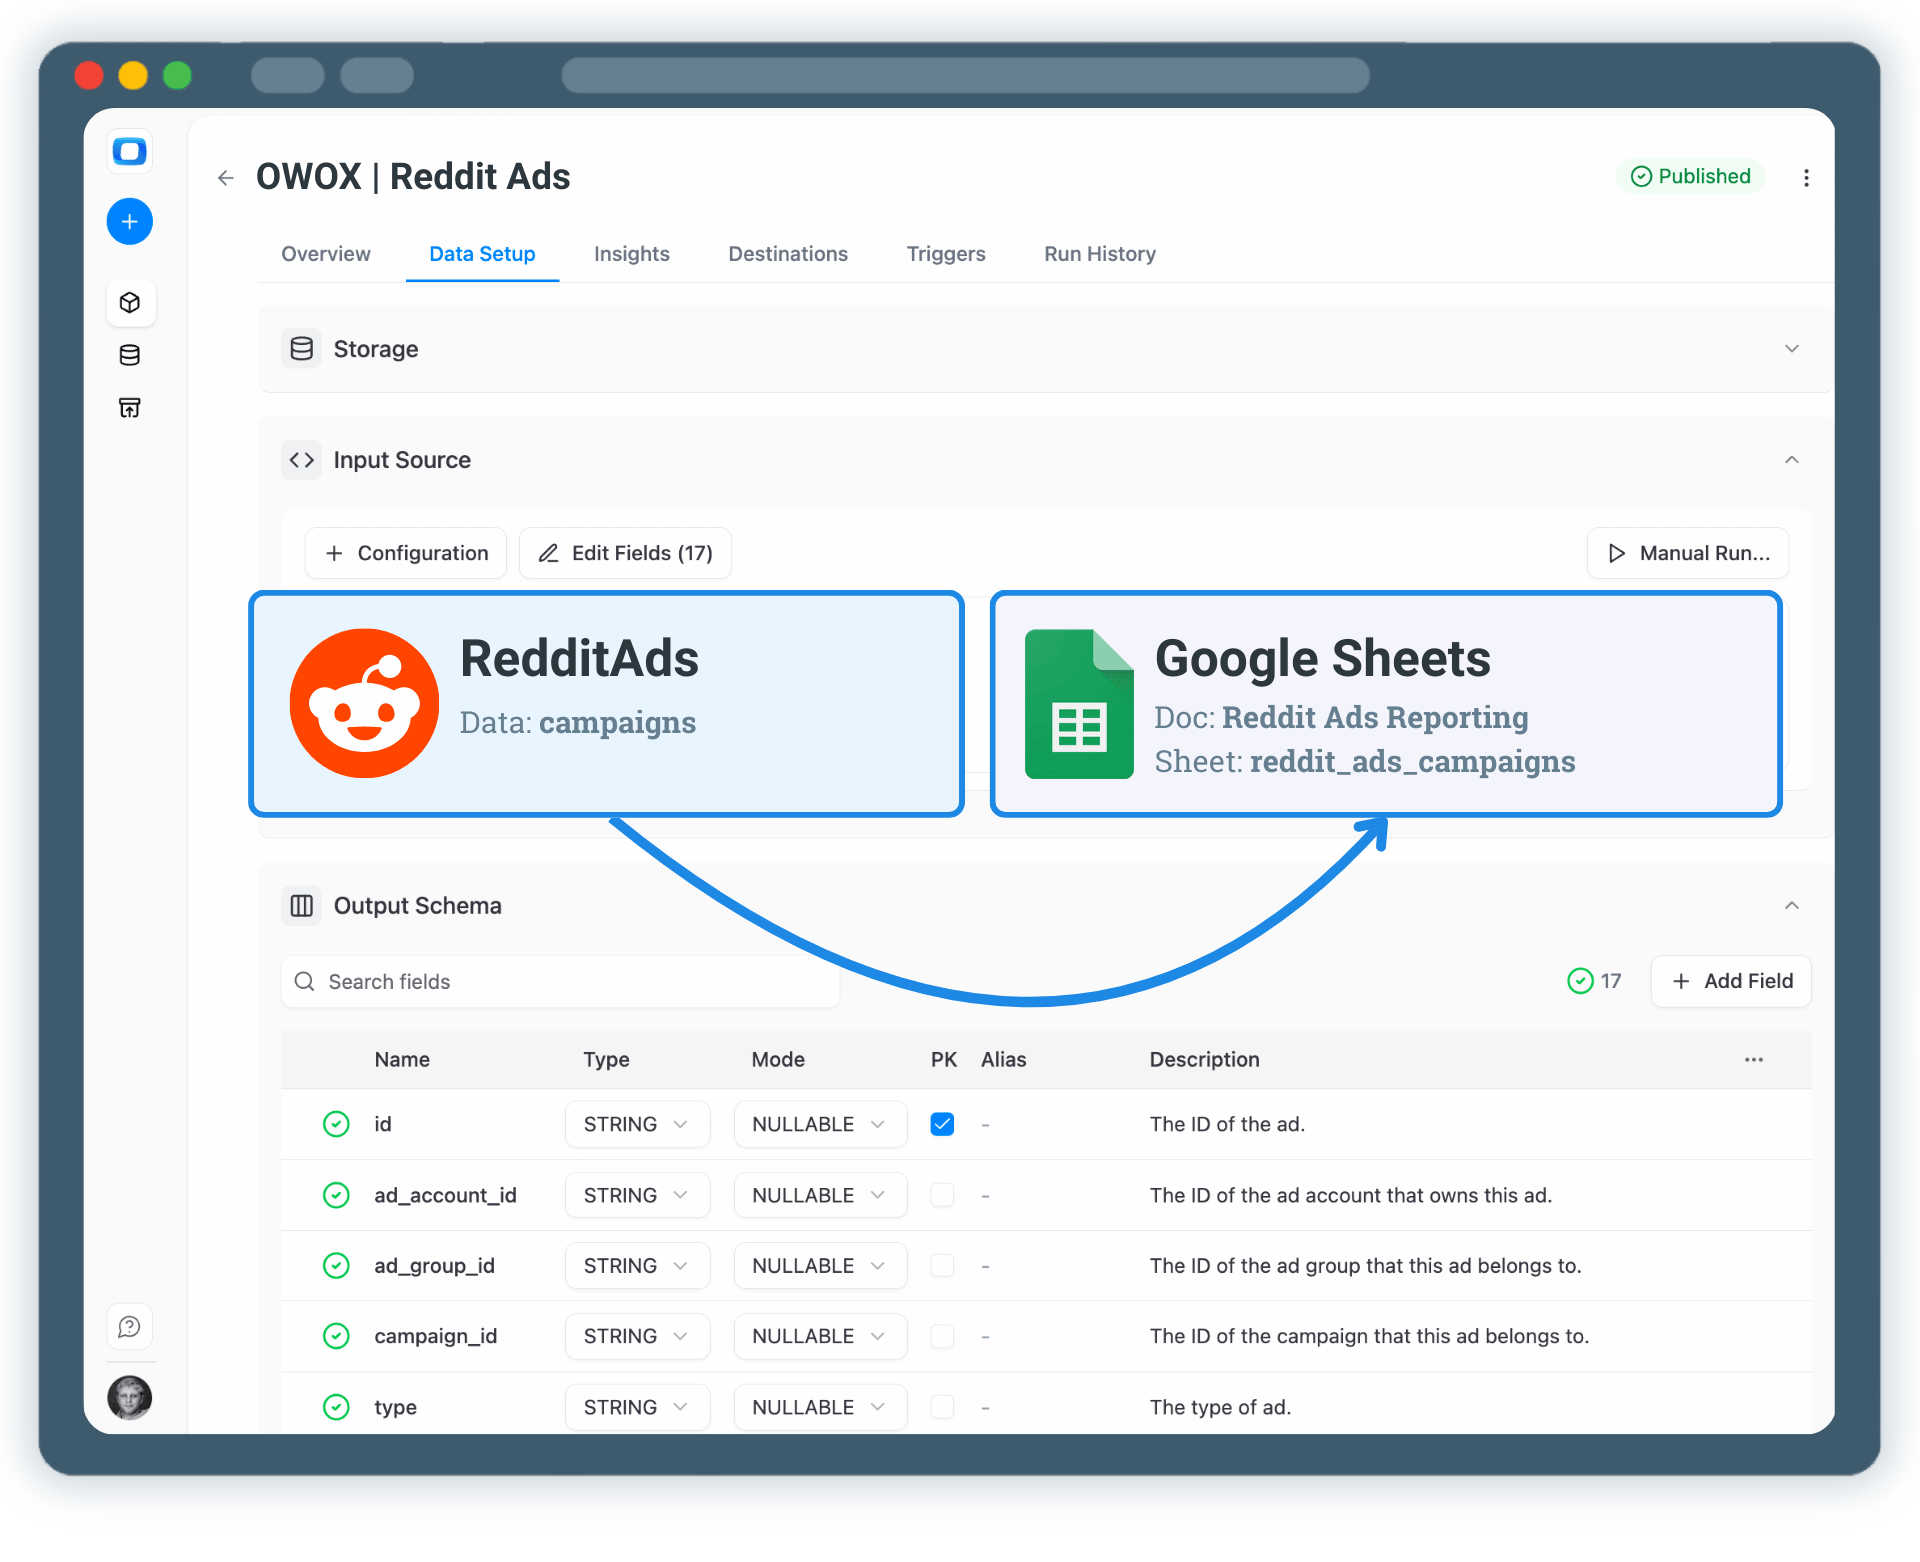
Task: Click the blue plus button in sidebar
Action: 129,221
